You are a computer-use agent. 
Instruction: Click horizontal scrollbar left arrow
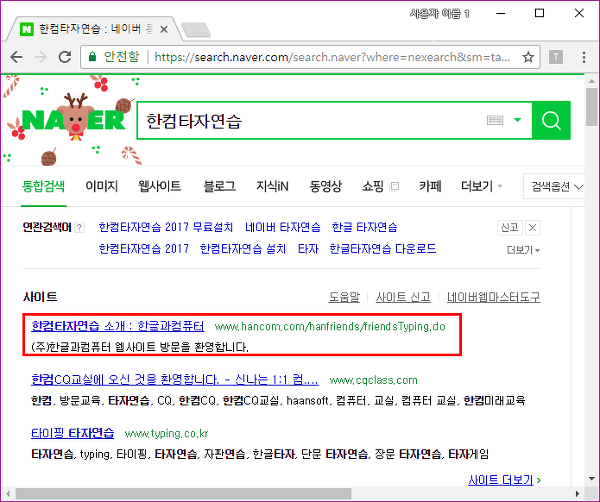8,494
